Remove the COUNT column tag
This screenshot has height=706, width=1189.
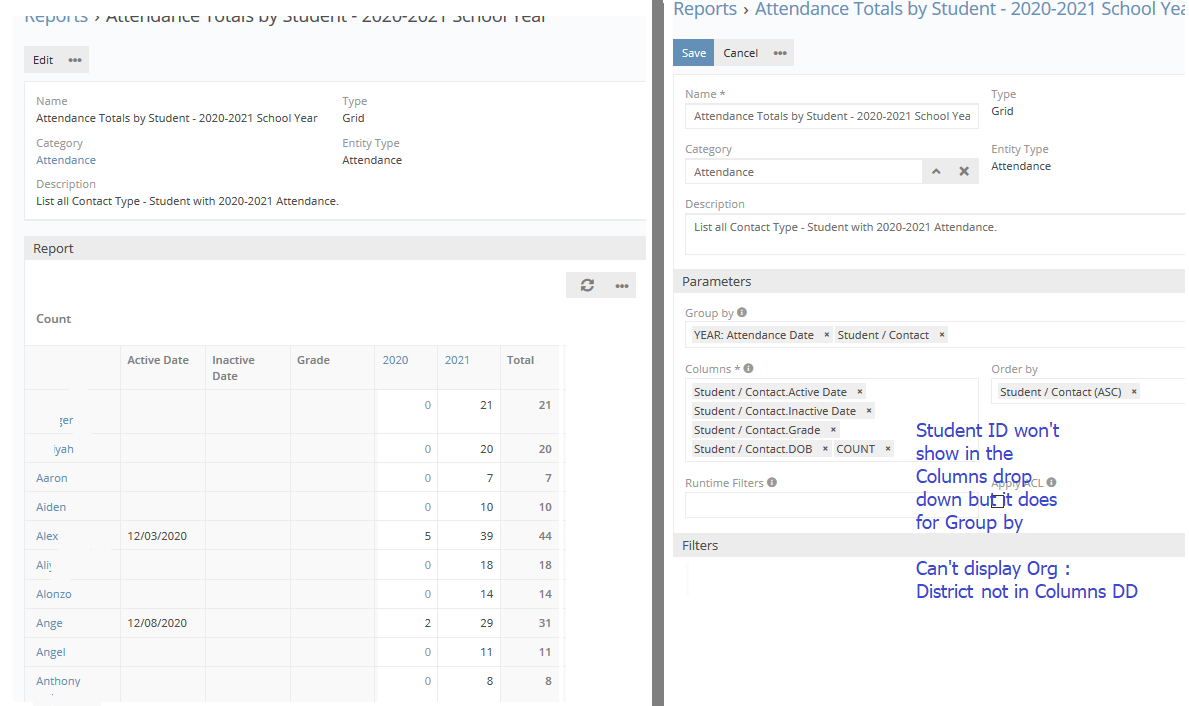pyautogui.click(x=888, y=449)
